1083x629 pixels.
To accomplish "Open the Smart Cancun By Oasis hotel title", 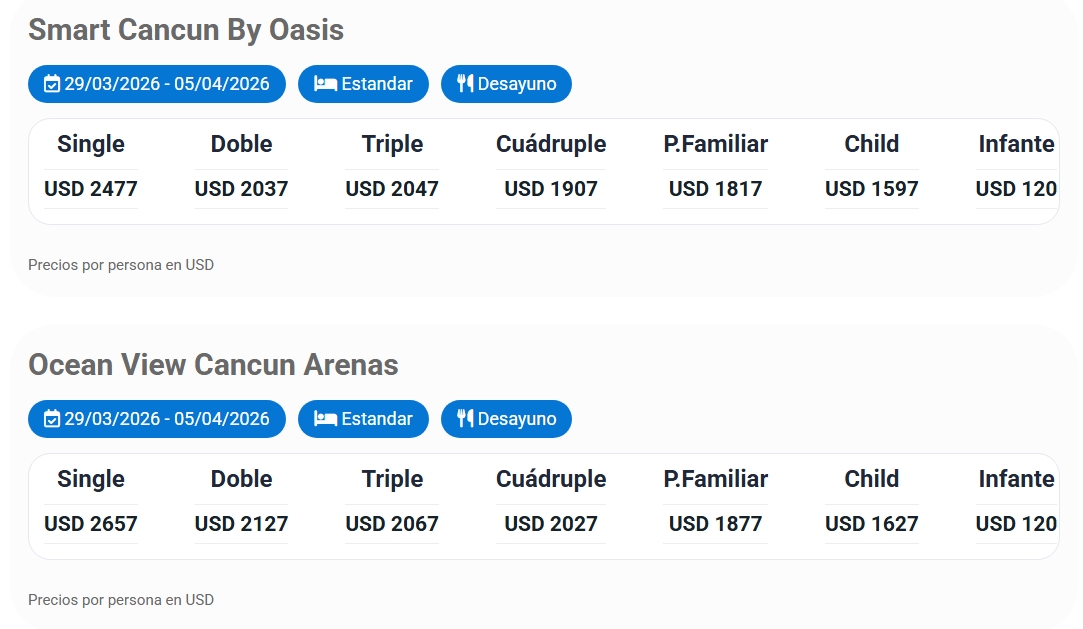I will (186, 30).
